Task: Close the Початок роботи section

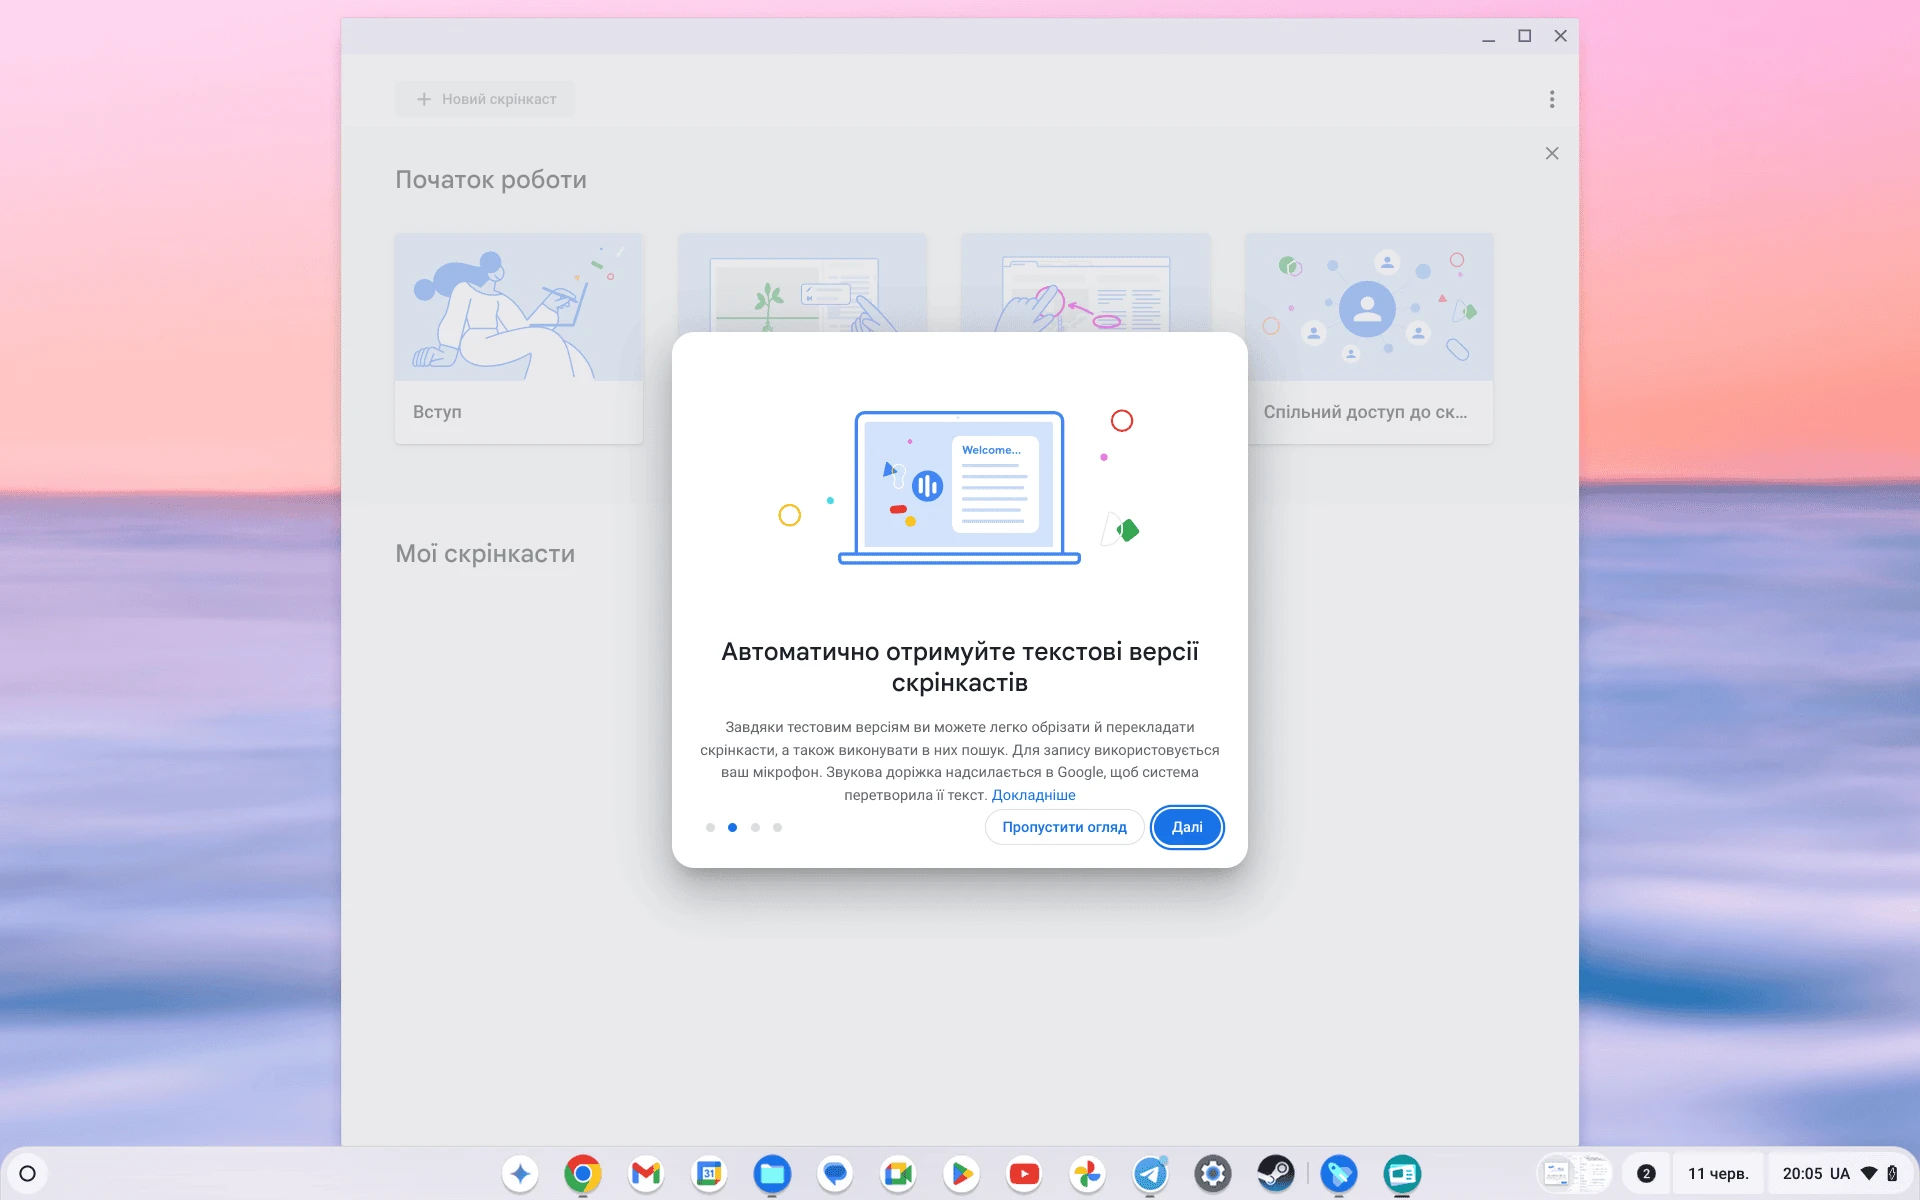Action: pos(1552,153)
